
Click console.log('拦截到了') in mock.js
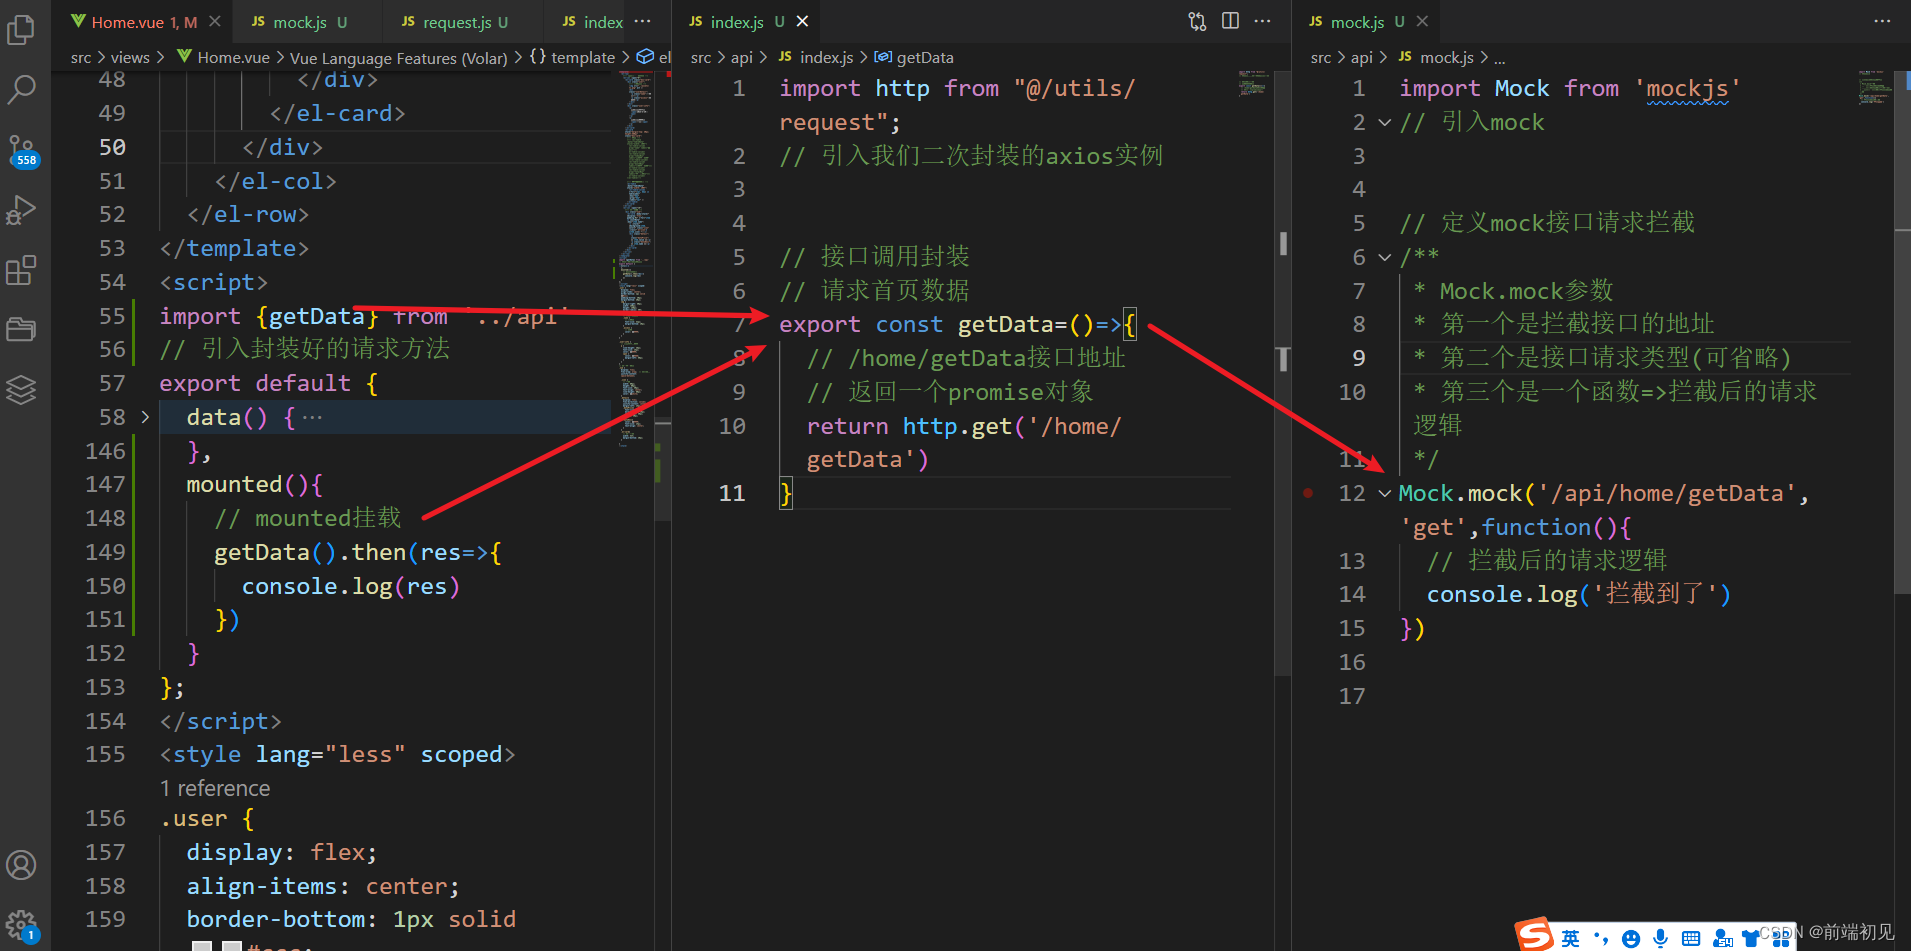tap(1578, 594)
